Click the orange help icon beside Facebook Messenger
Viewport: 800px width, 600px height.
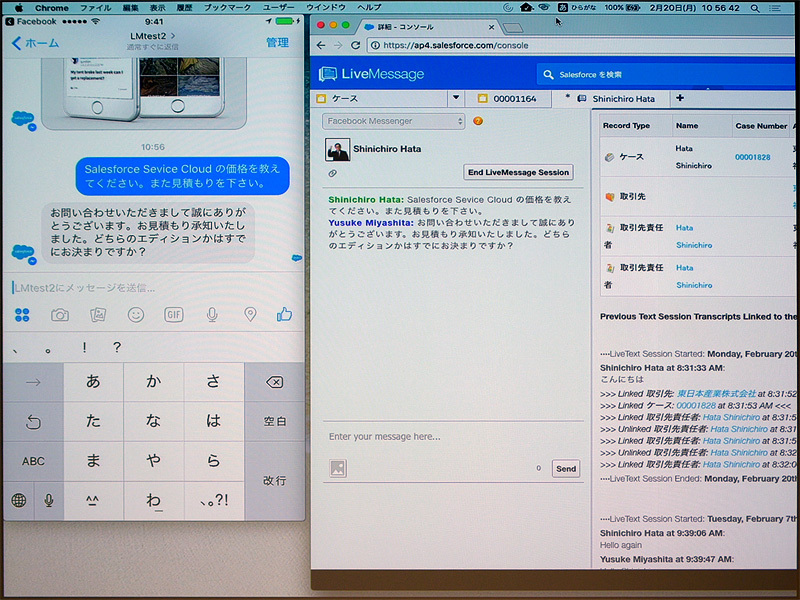pos(478,121)
